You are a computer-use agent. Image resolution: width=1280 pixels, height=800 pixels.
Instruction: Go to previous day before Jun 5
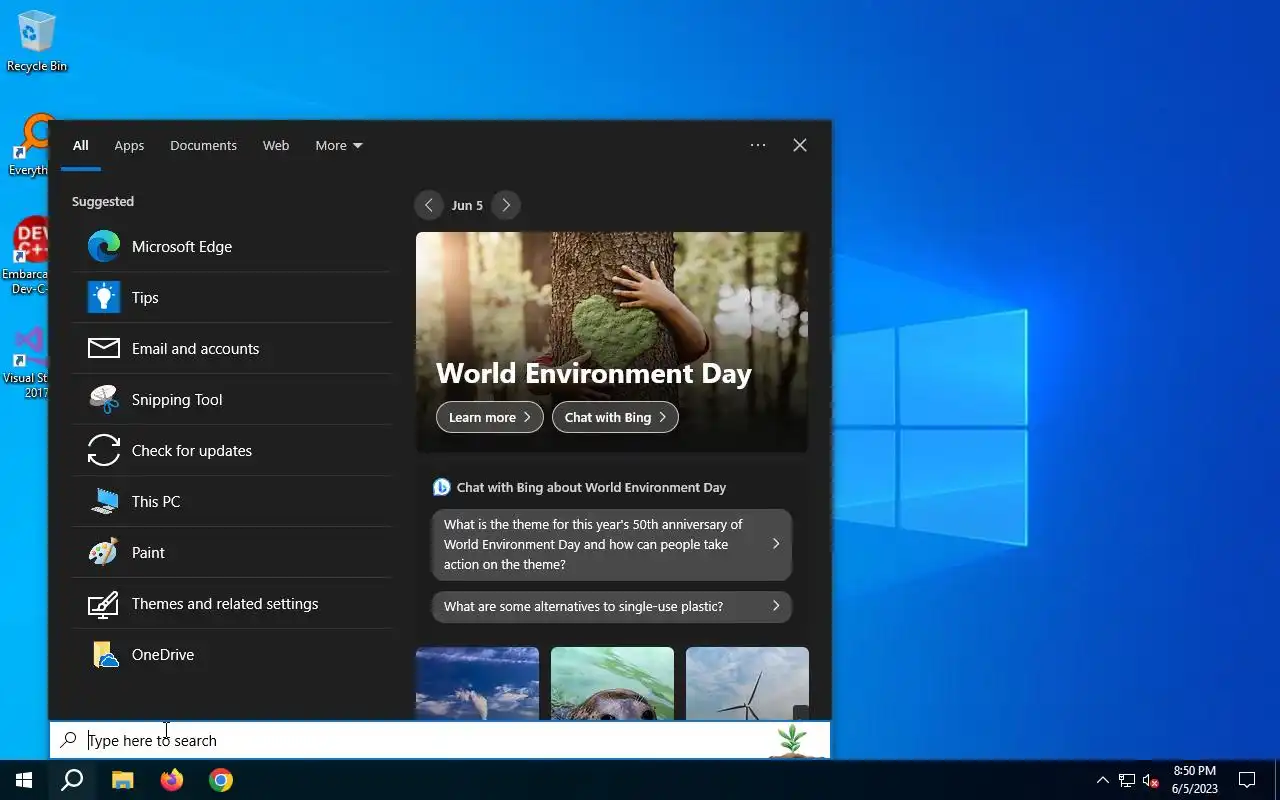tap(428, 205)
